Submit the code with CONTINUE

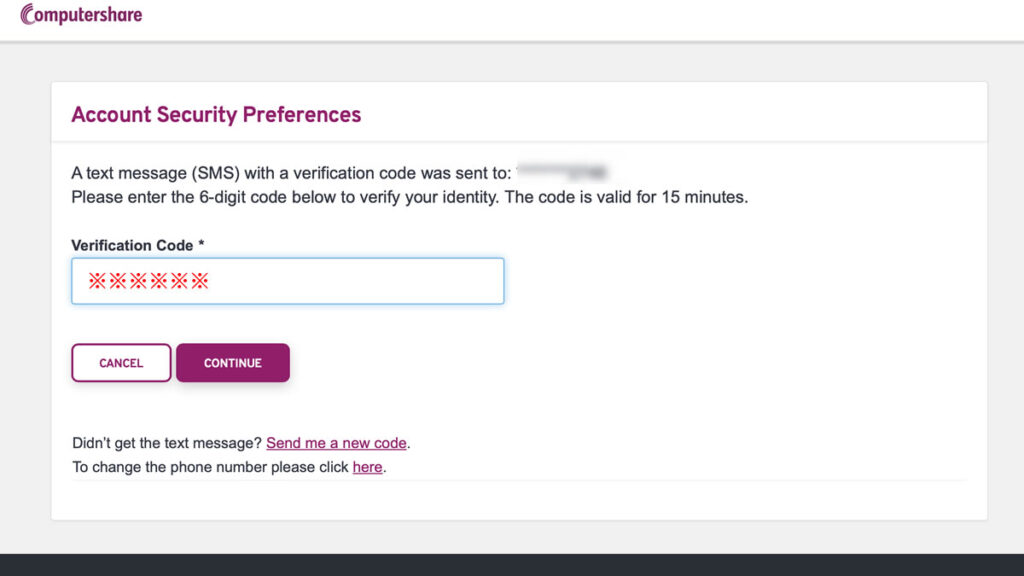point(232,363)
